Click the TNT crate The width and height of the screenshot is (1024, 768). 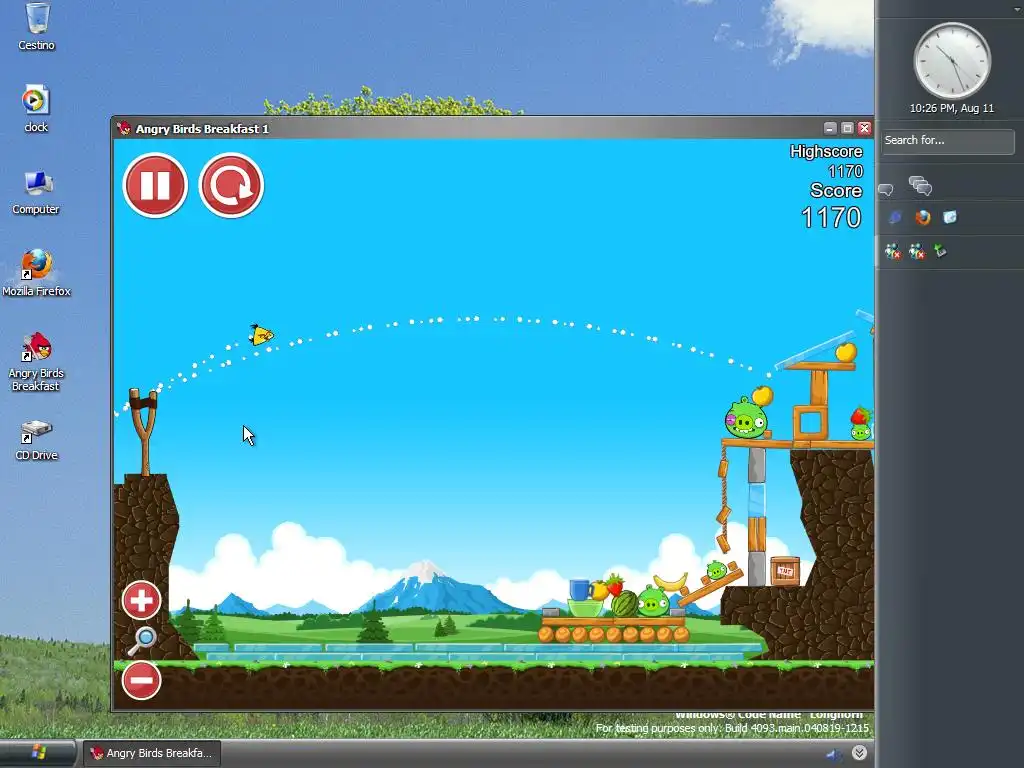[784, 571]
